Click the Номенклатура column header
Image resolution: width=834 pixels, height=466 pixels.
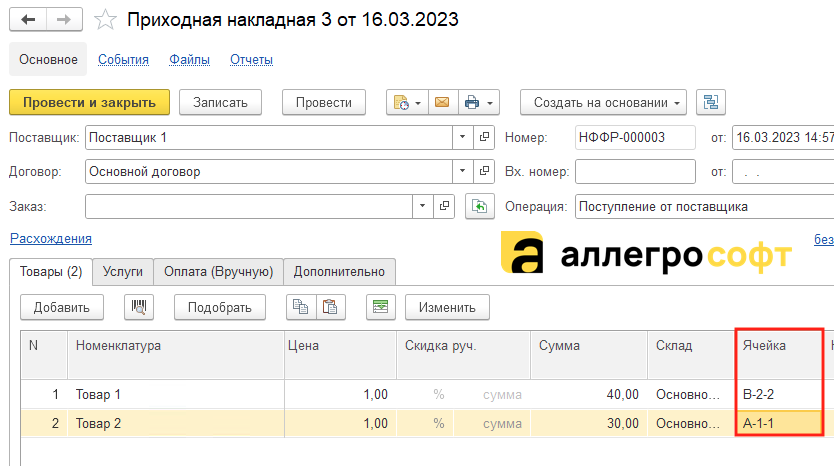click(x=176, y=355)
